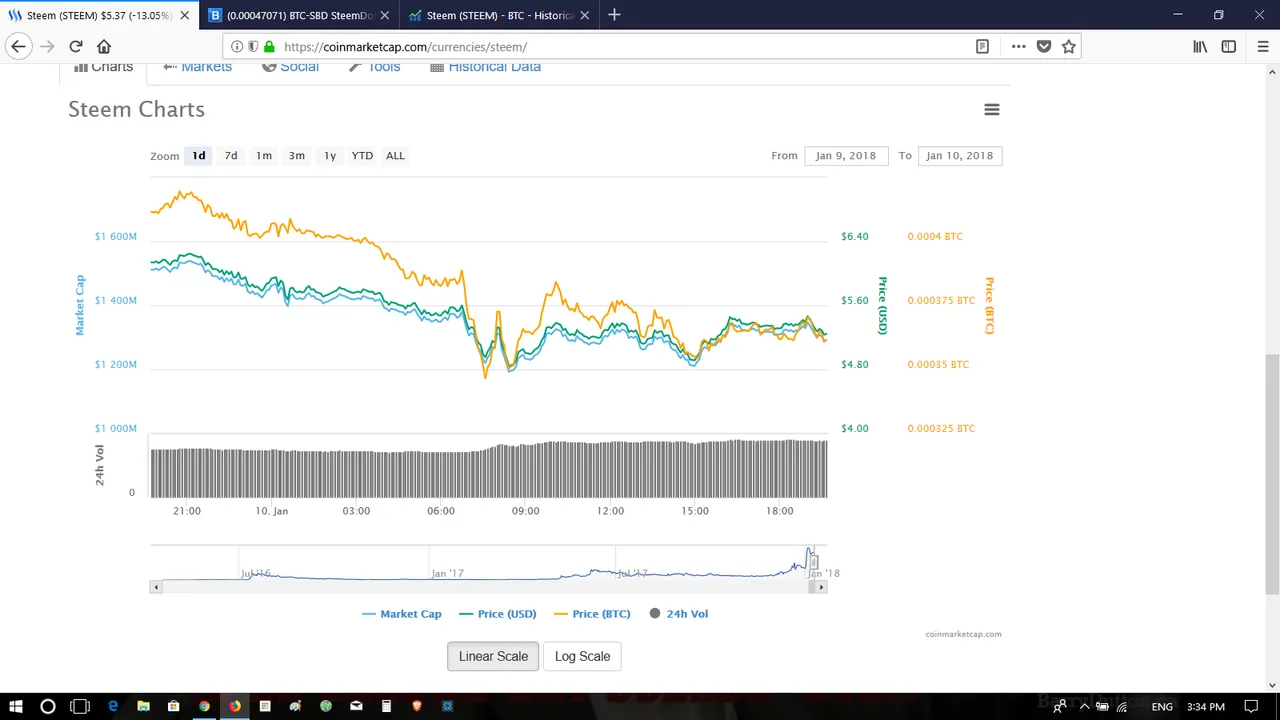The image size is (1280, 720).
Task: Set chart zoom to 1y
Action: [x=330, y=156]
